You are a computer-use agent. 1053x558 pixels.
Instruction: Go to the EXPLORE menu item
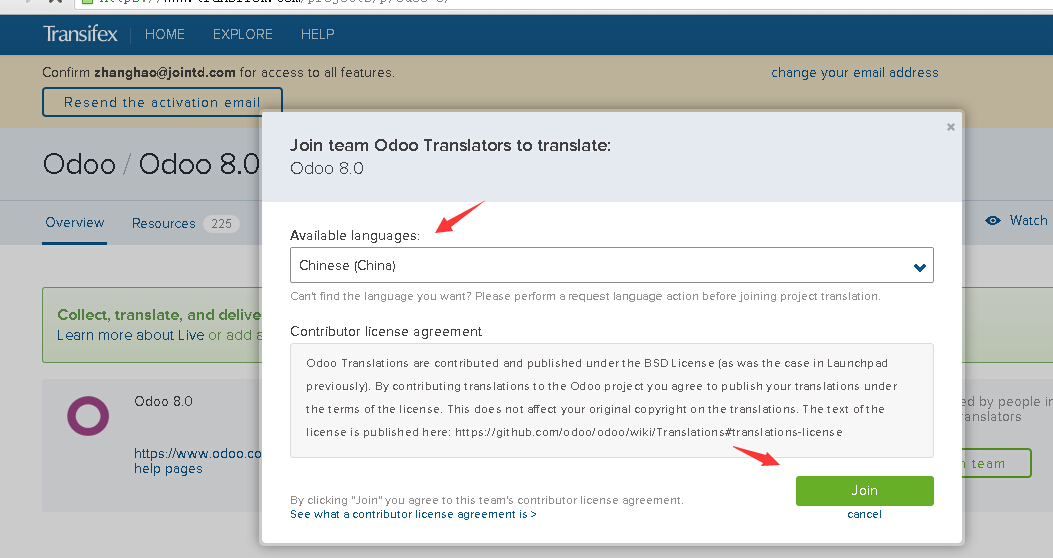point(242,34)
